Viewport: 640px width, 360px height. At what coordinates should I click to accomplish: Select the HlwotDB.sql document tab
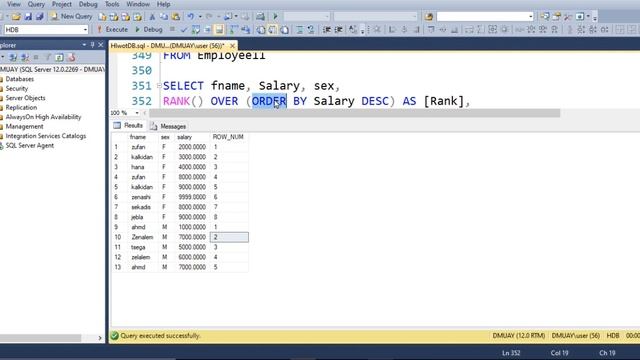(x=168, y=45)
